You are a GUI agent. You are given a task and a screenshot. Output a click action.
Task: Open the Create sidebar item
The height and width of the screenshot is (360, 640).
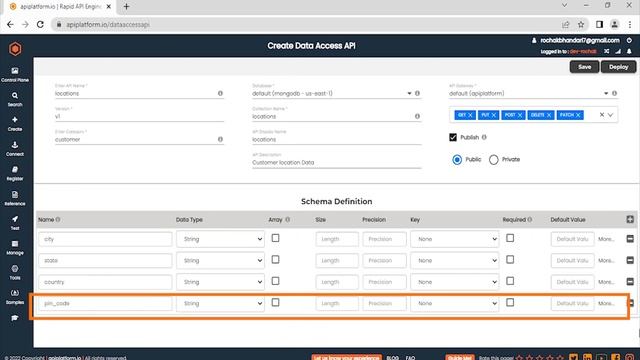(15, 124)
